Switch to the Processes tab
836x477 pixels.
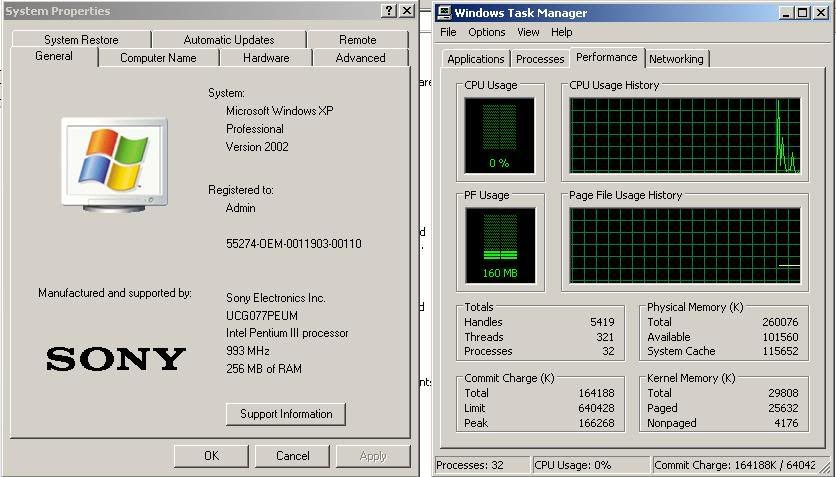pyautogui.click(x=540, y=59)
